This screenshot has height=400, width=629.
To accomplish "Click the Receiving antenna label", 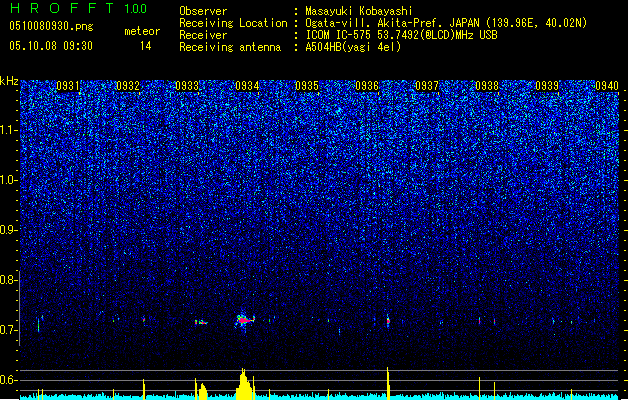I will [230, 47].
